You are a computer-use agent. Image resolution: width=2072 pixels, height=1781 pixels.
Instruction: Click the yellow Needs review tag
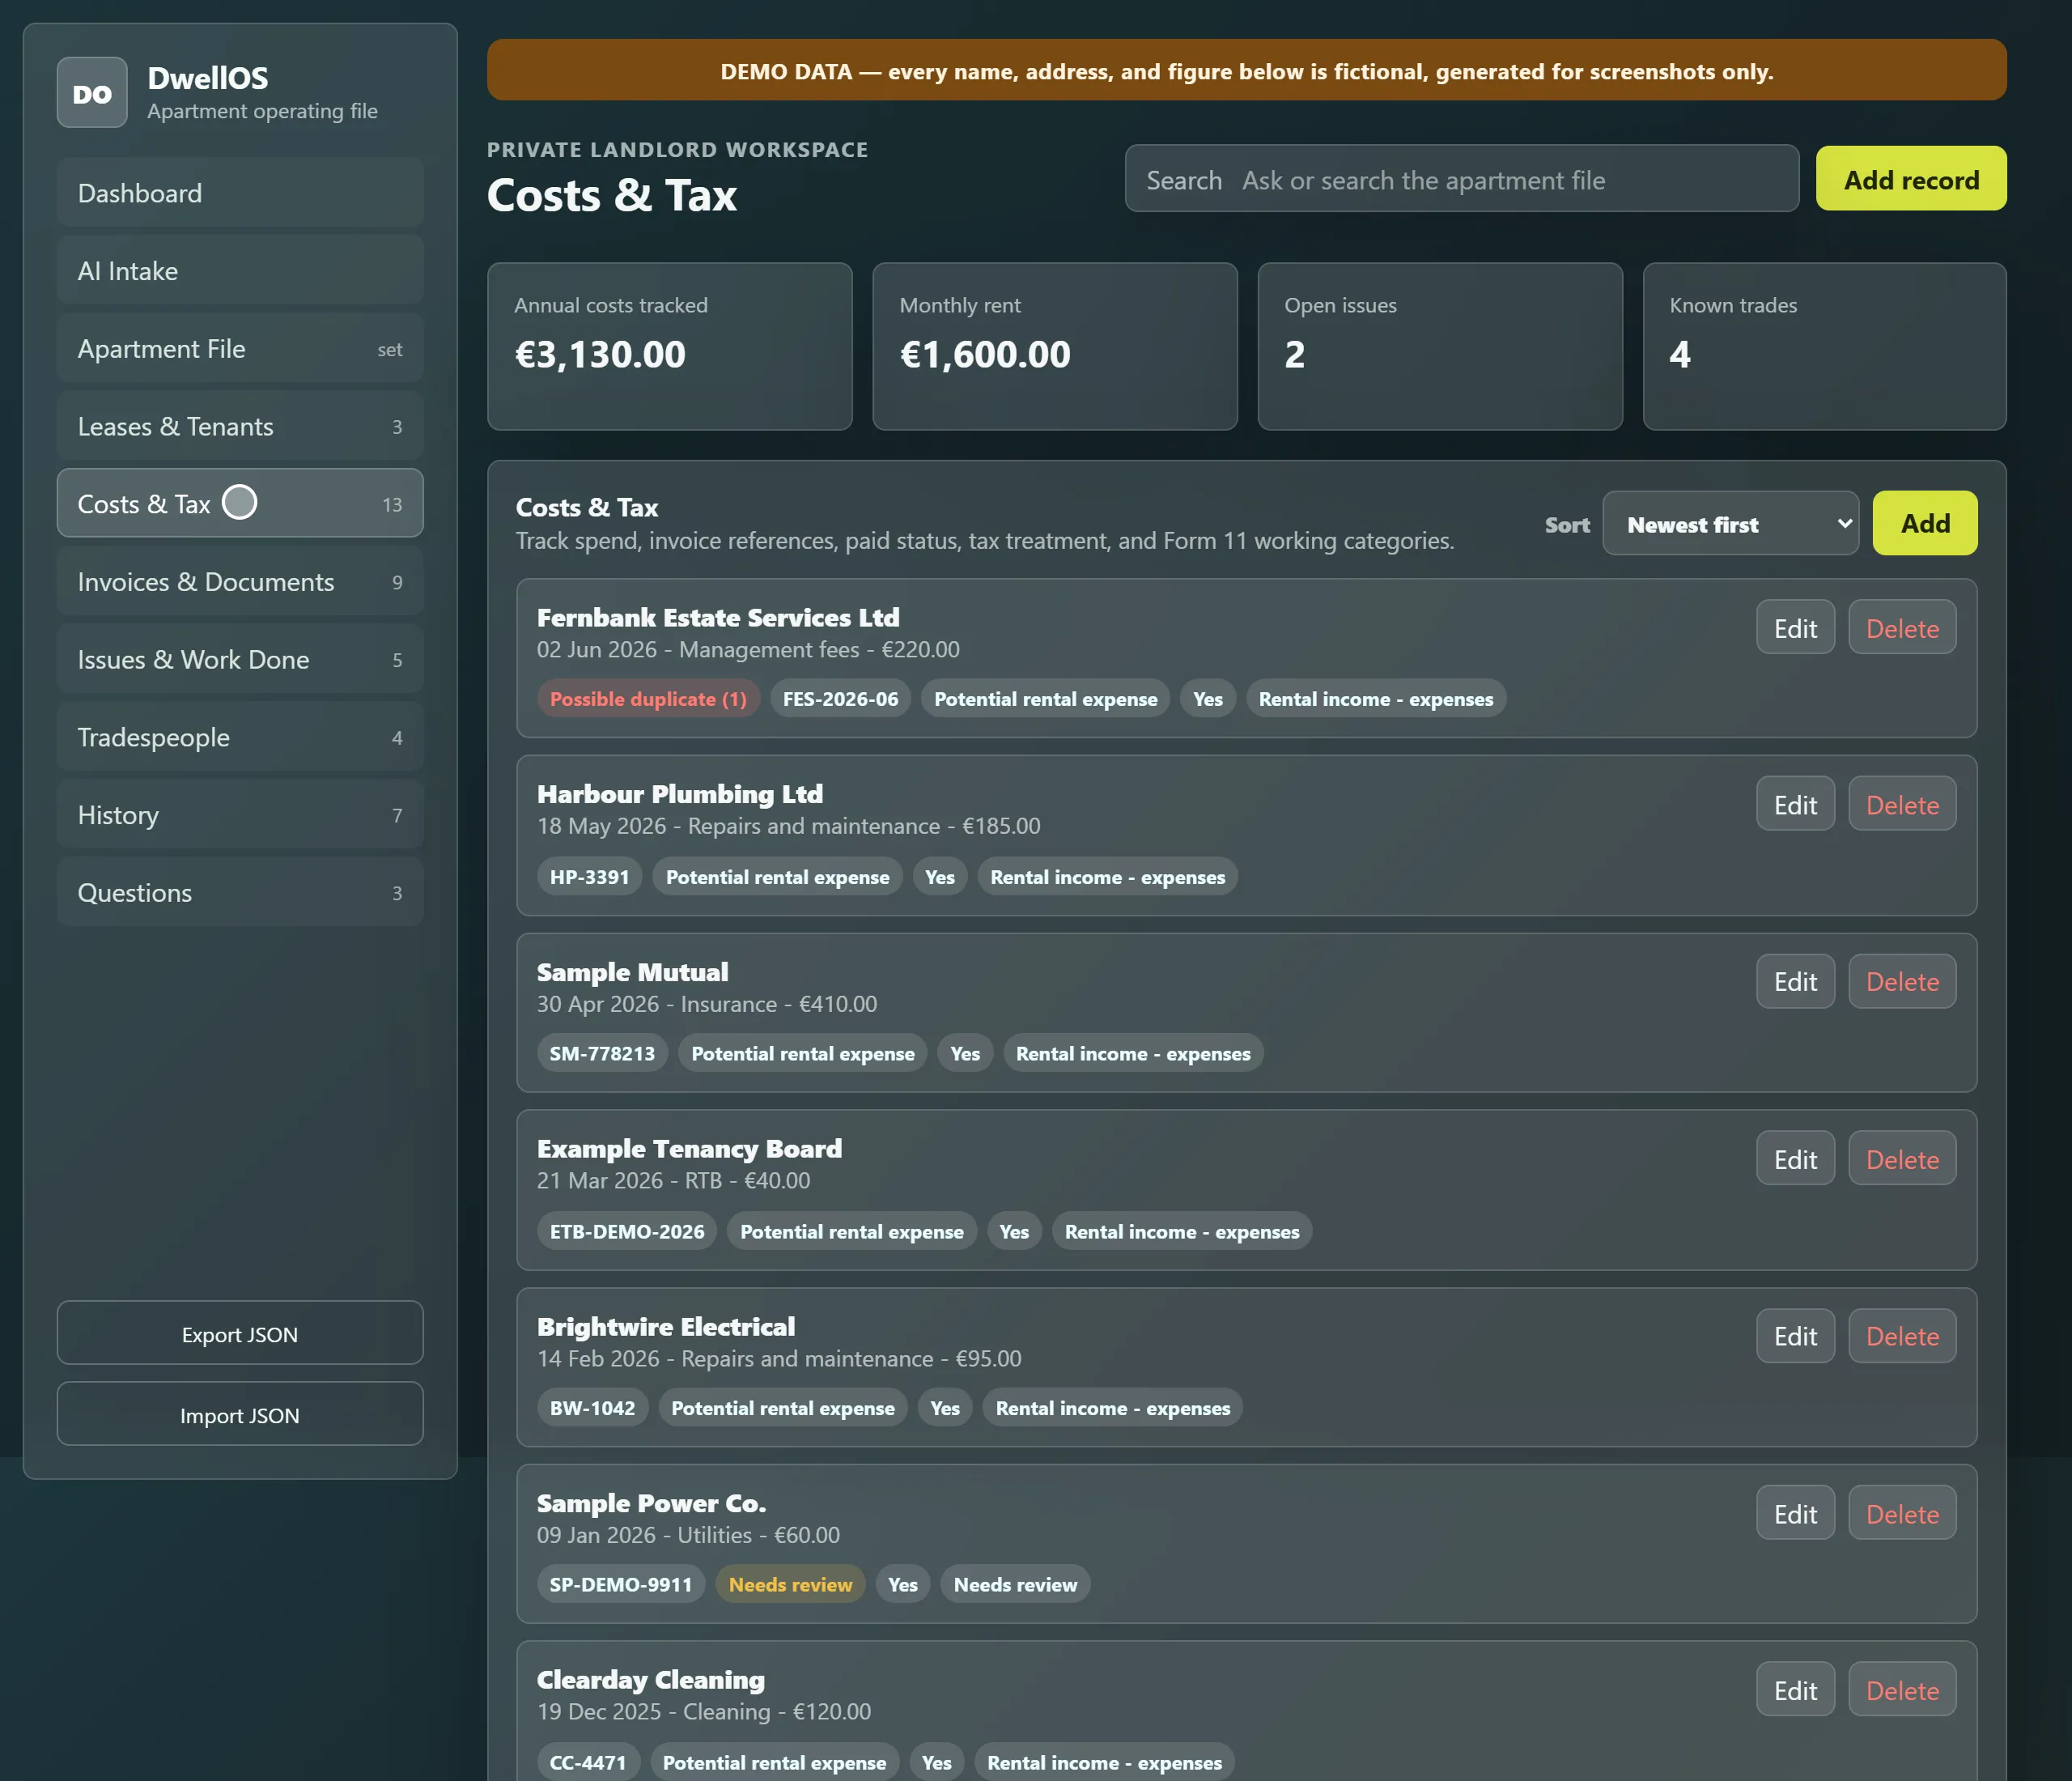790,1585
